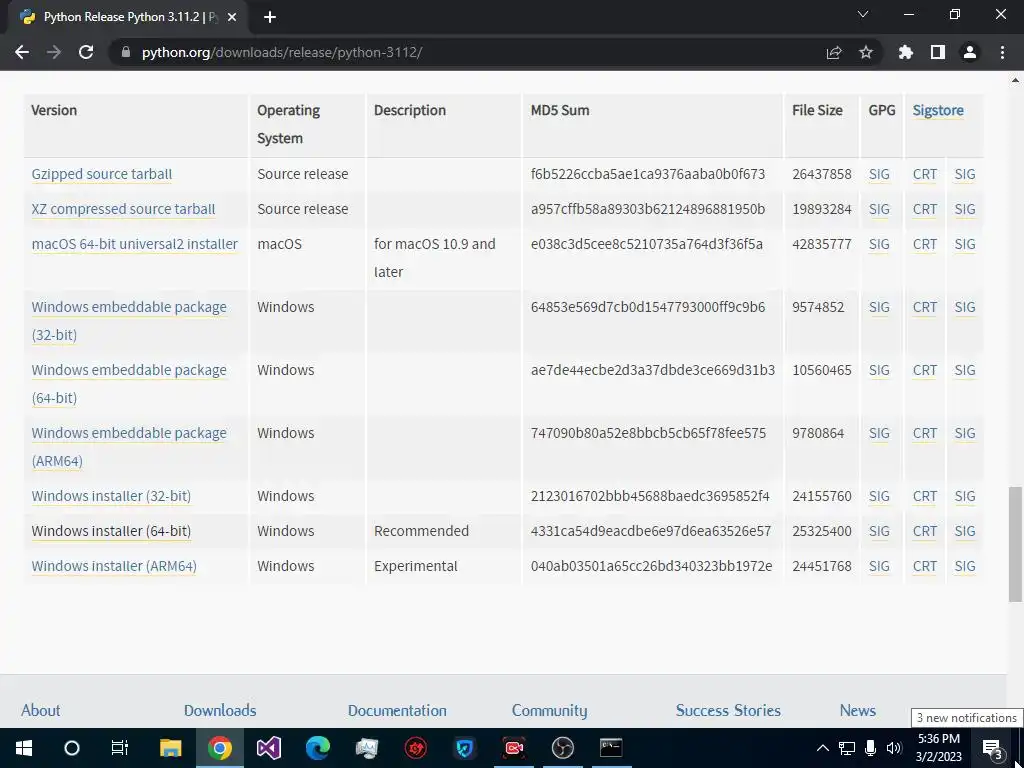This screenshot has width=1024, height=768.
Task: Share this page from the address bar
Action: click(834, 52)
